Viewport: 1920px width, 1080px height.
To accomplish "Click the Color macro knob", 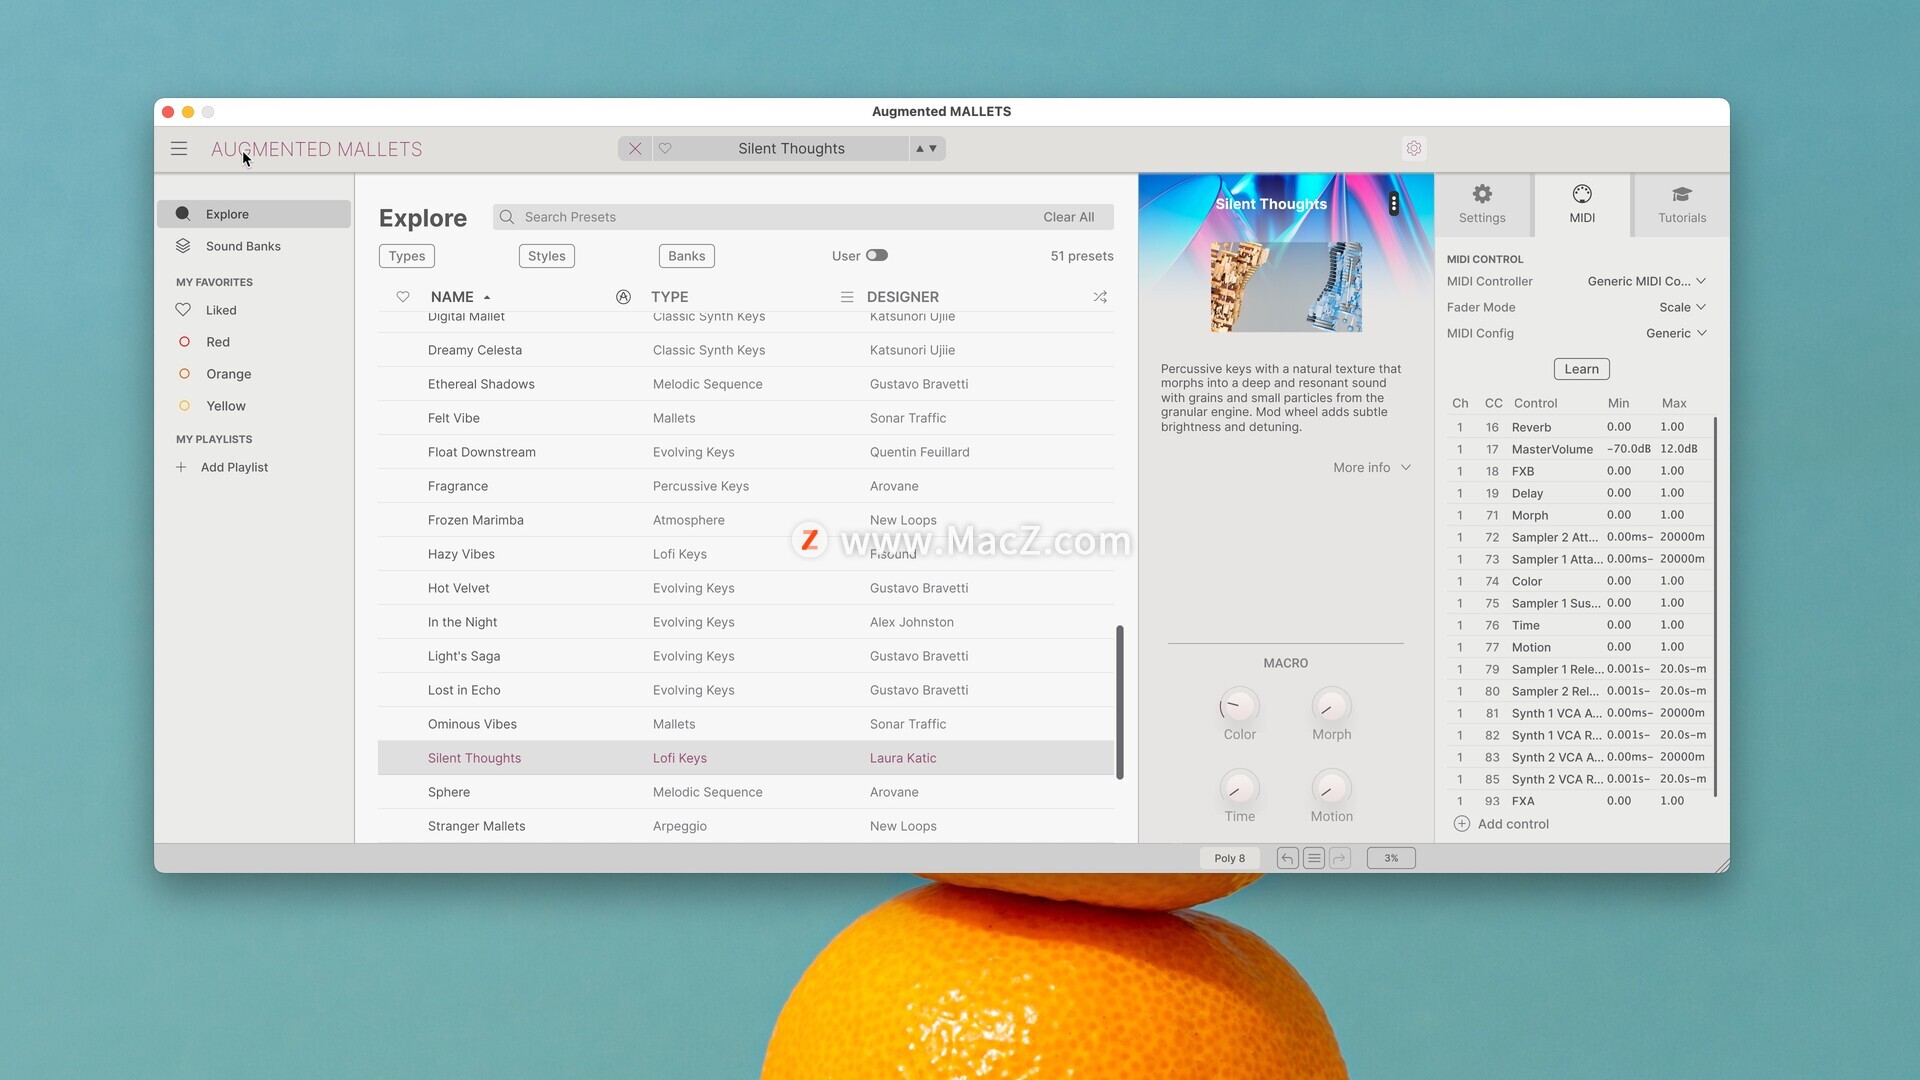I will point(1239,706).
